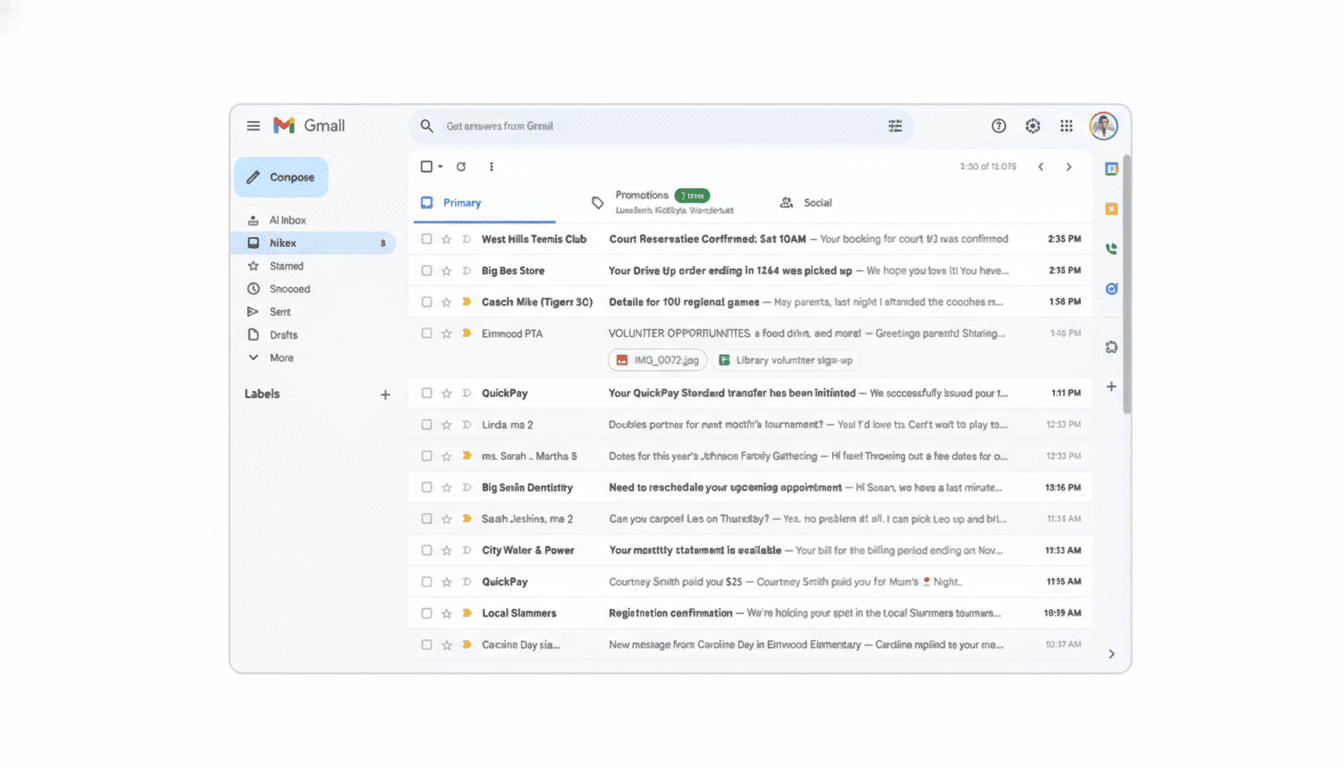The height and width of the screenshot is (768, 1344).
Task: Star the City Water & Power email
Action: click(x=446, y=550)
